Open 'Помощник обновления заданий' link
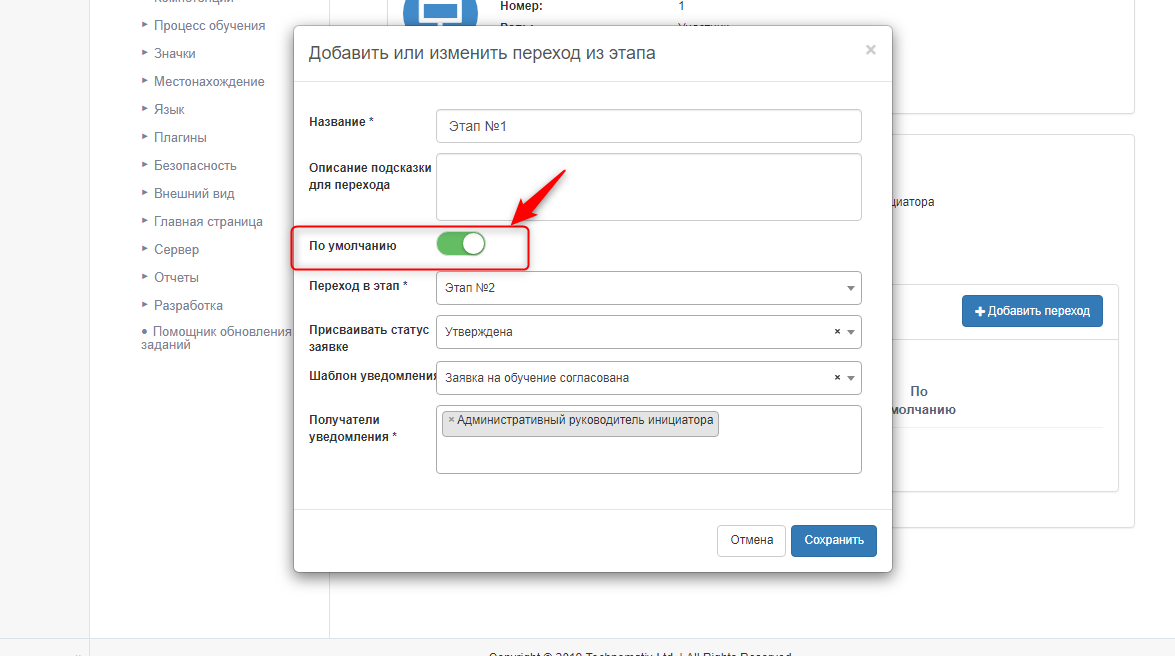Viewport: 1175px width, 656px height. [x=220, y=337]
